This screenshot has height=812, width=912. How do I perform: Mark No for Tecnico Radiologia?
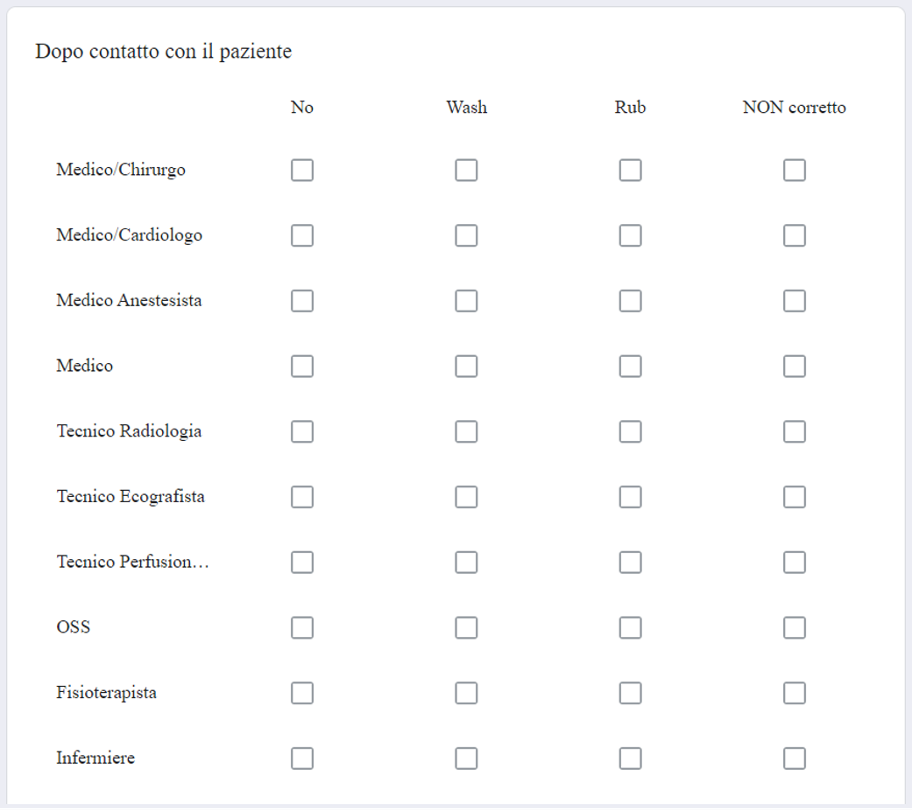click(x=302, y=432)
